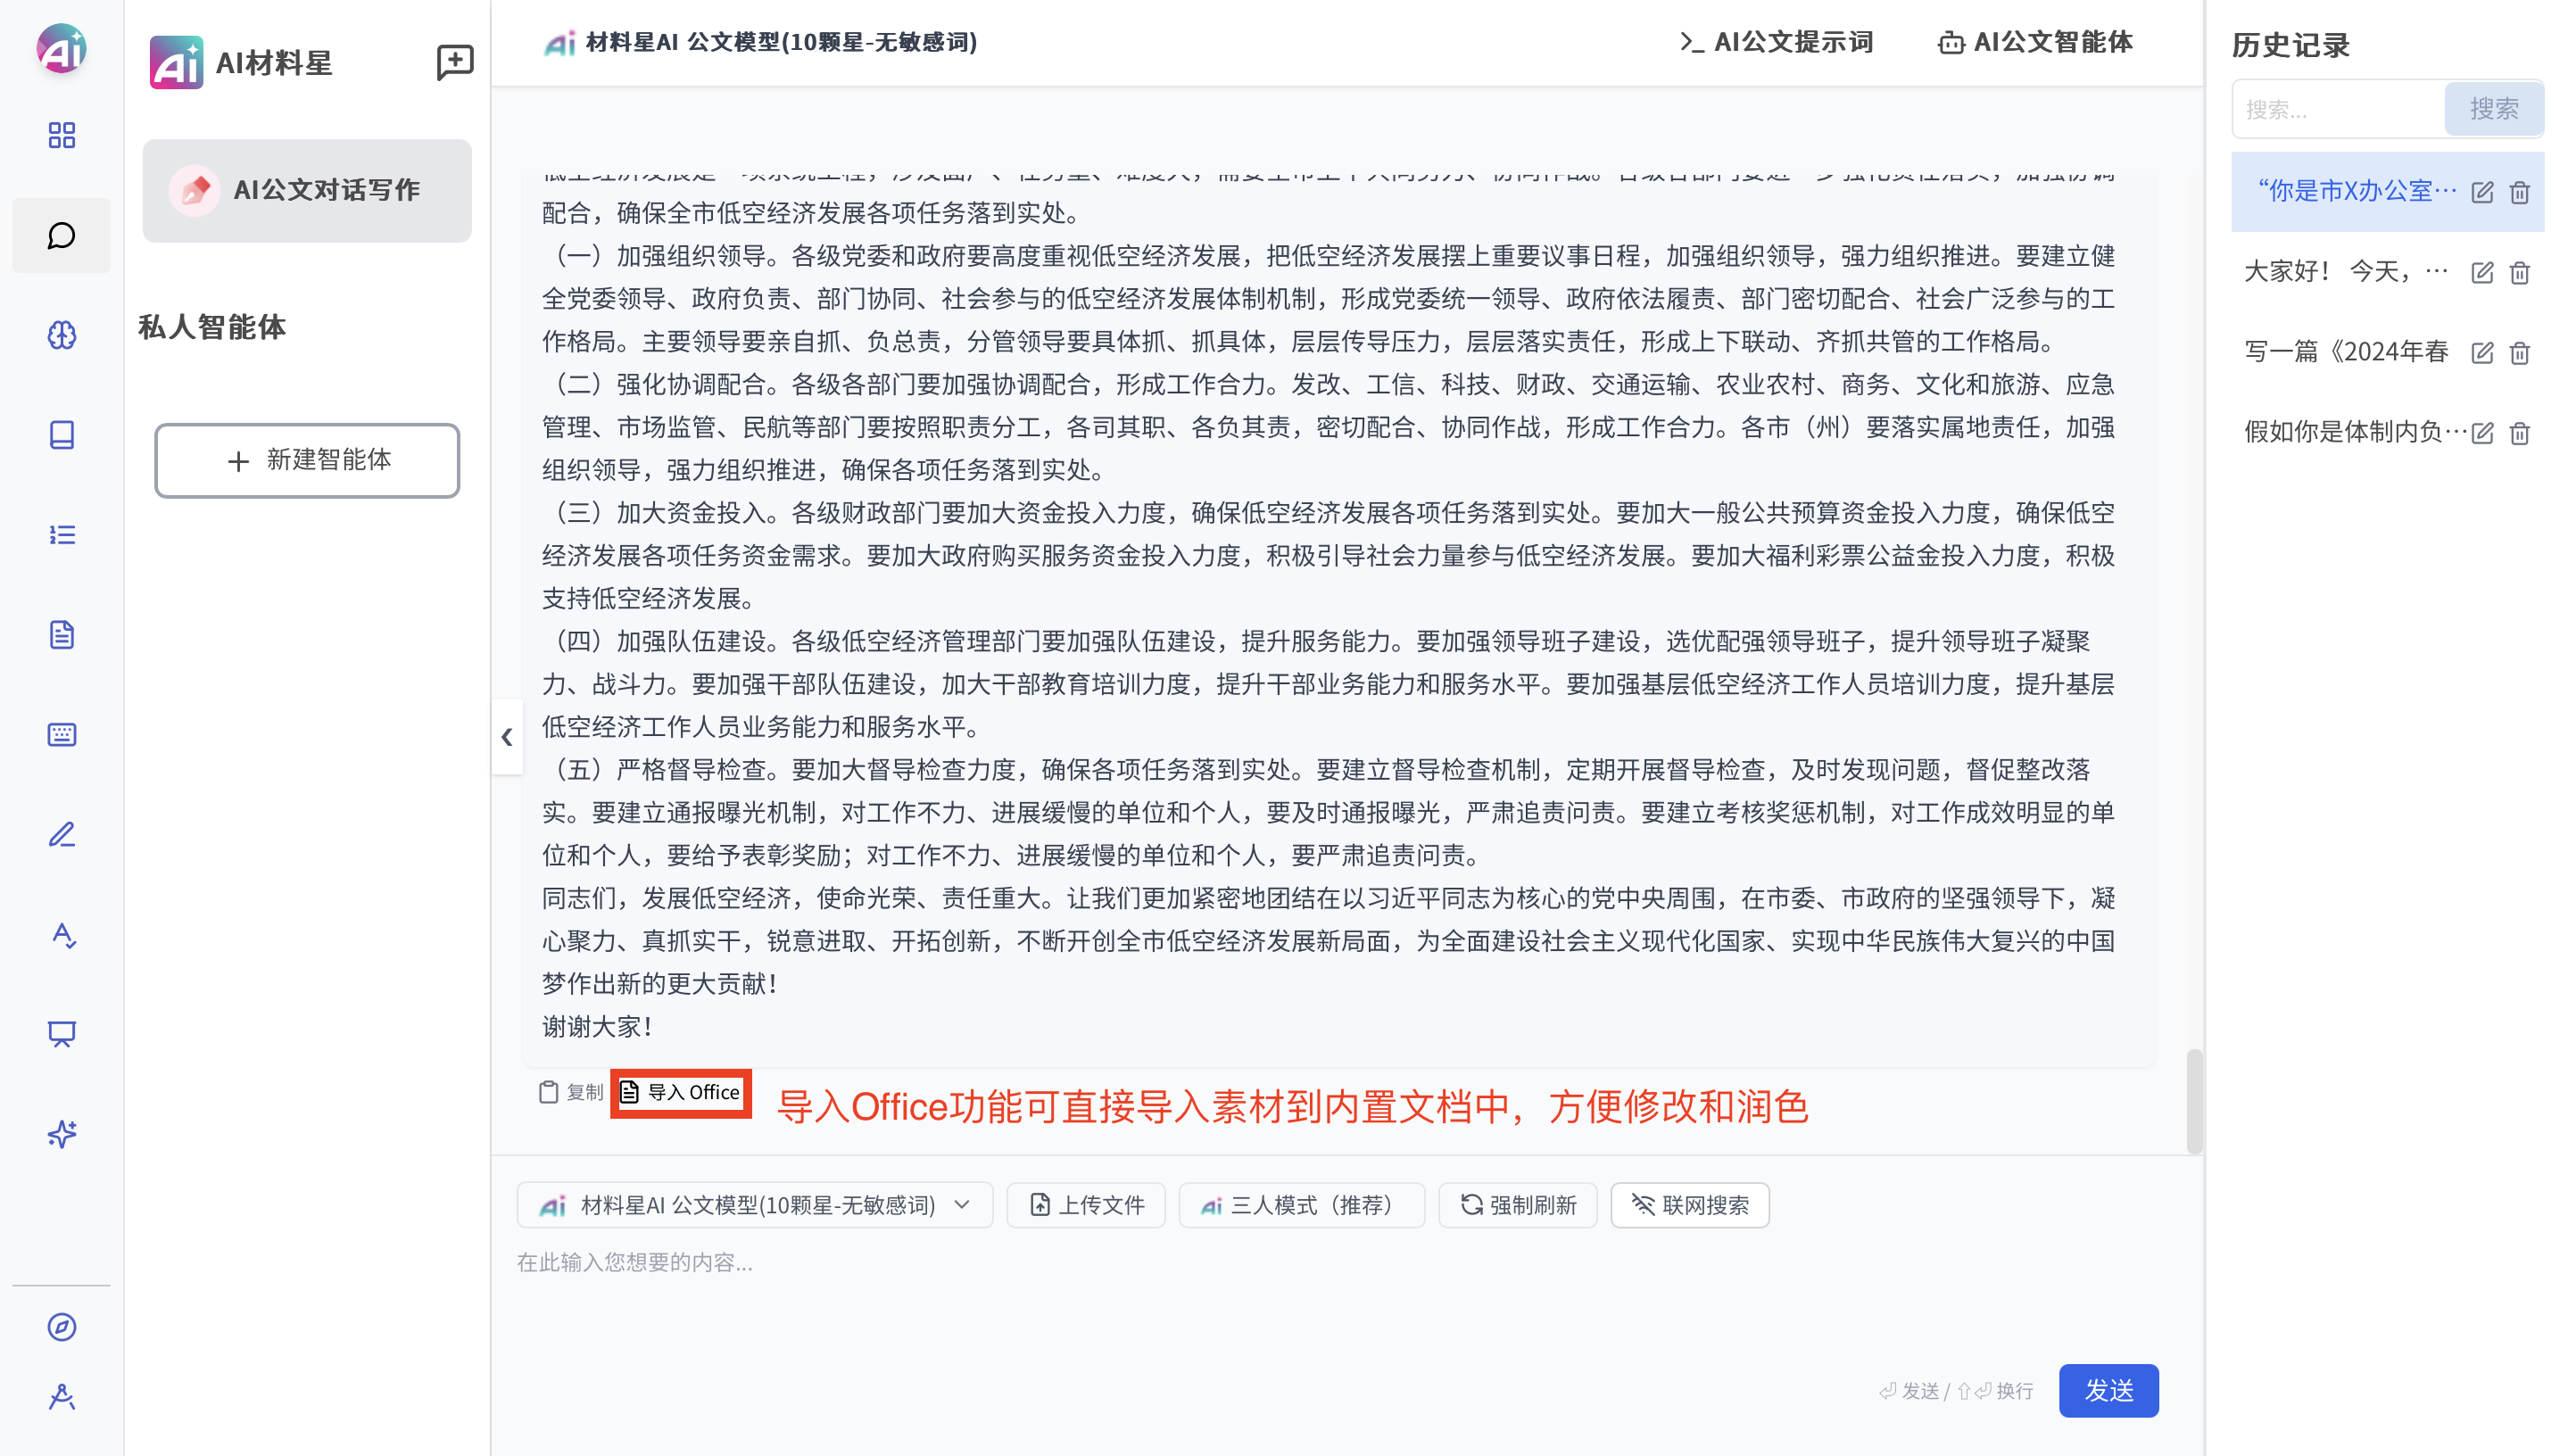Open the keyboard icon in sidebar
2568x1456 pixels.
[x=62, y=735]
